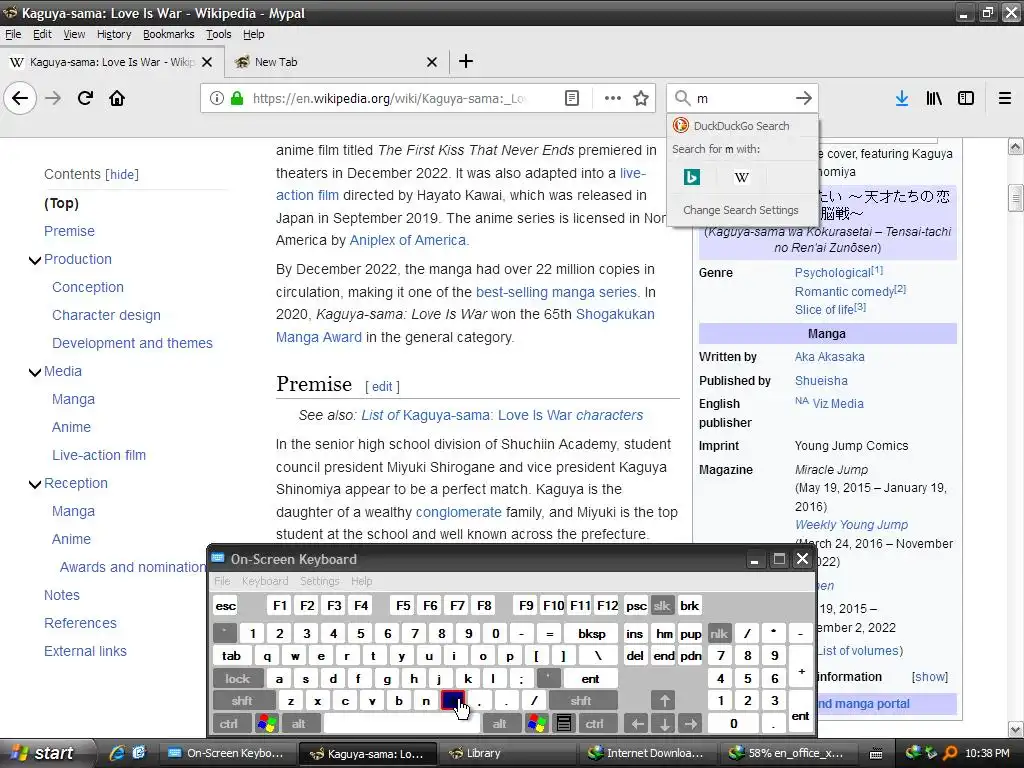1024x768 pixels.
Task: Bookmark this page with the star icon
Action: coord(641,99)
